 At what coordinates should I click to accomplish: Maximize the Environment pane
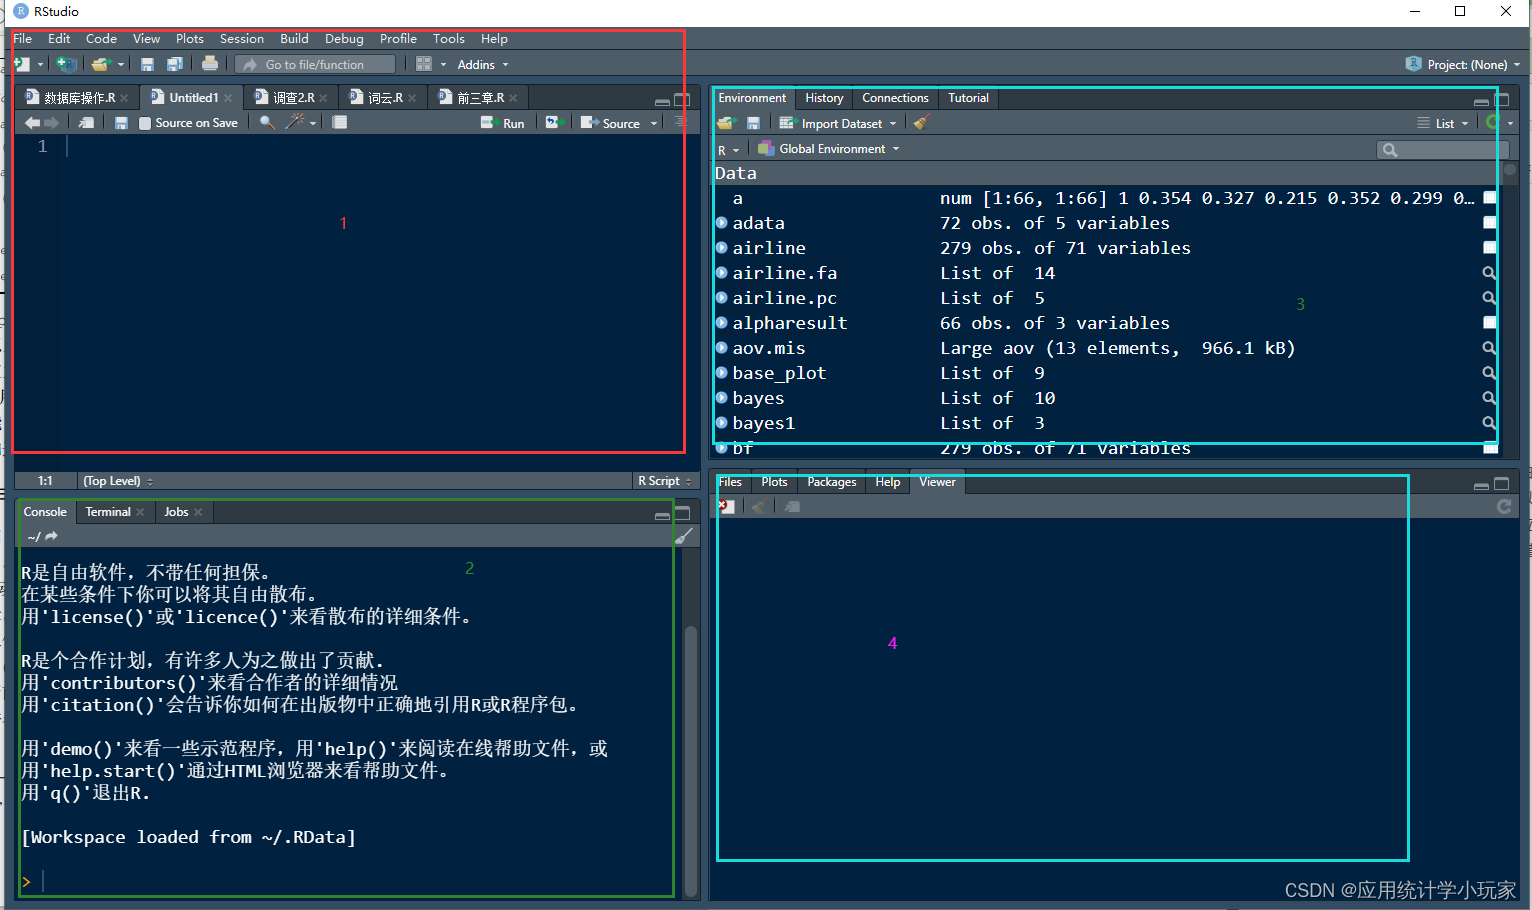(x=1501, y=100)
